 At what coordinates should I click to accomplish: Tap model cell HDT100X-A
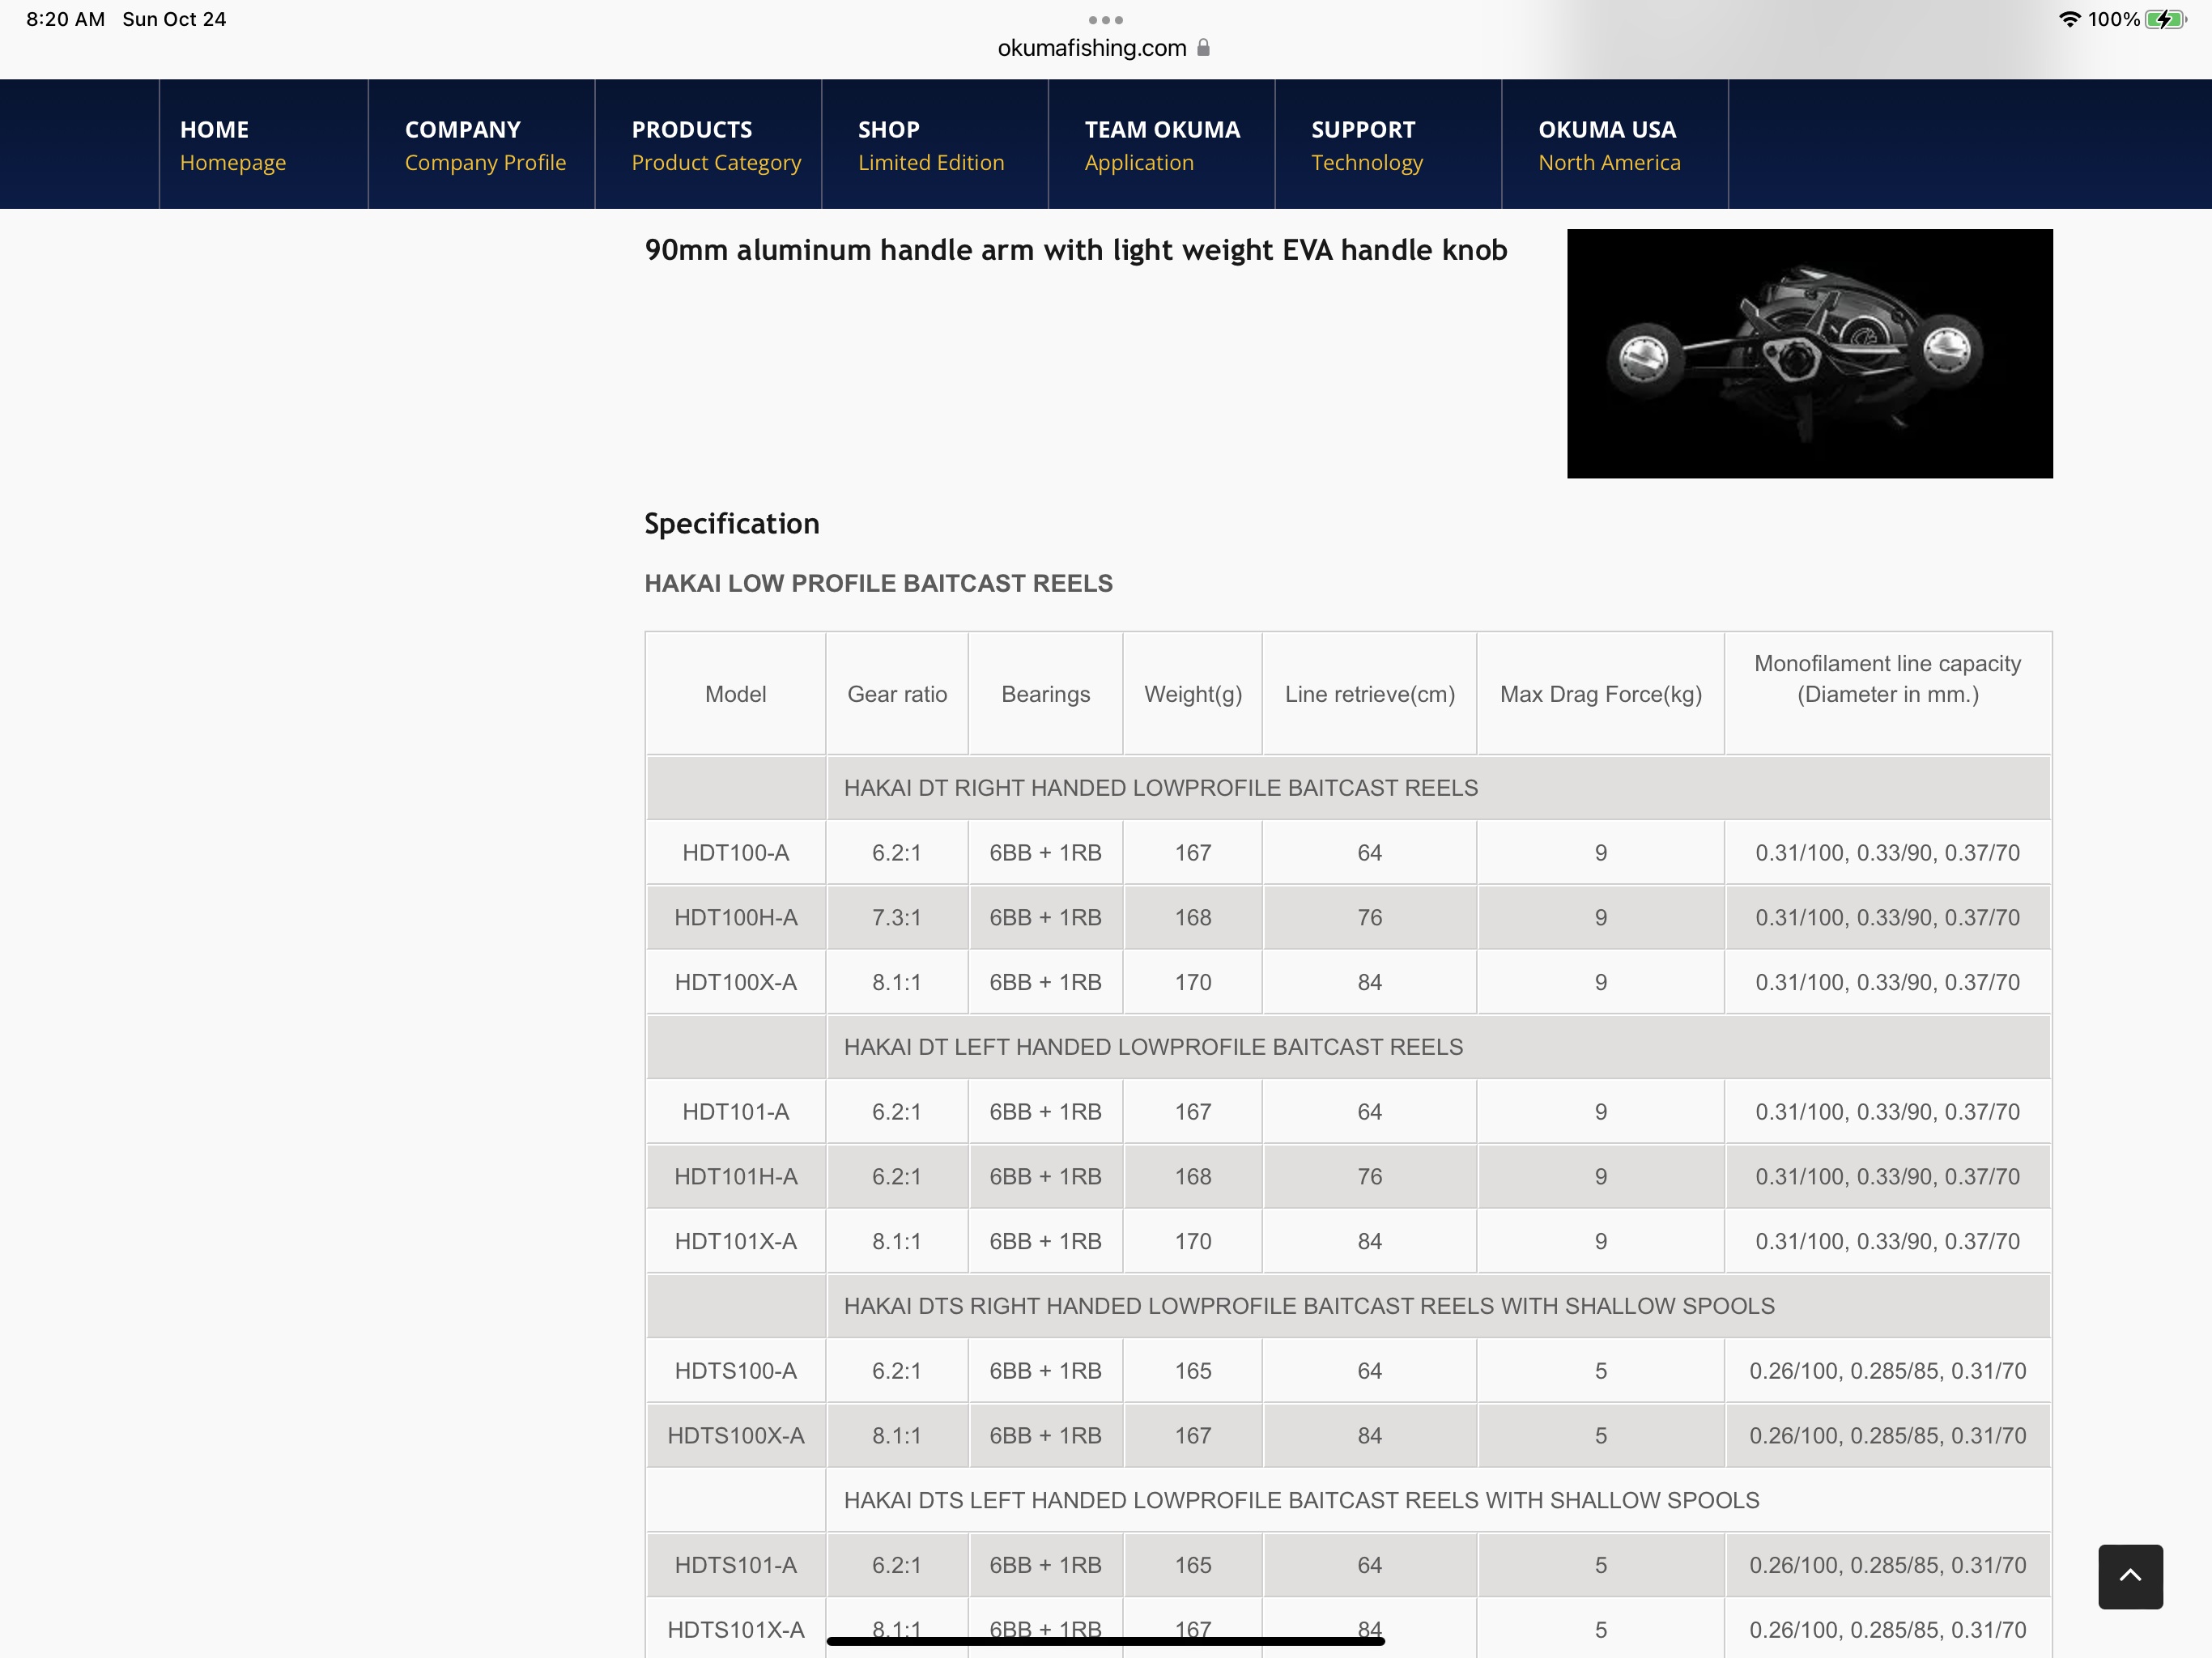click(x=735, y=982)
